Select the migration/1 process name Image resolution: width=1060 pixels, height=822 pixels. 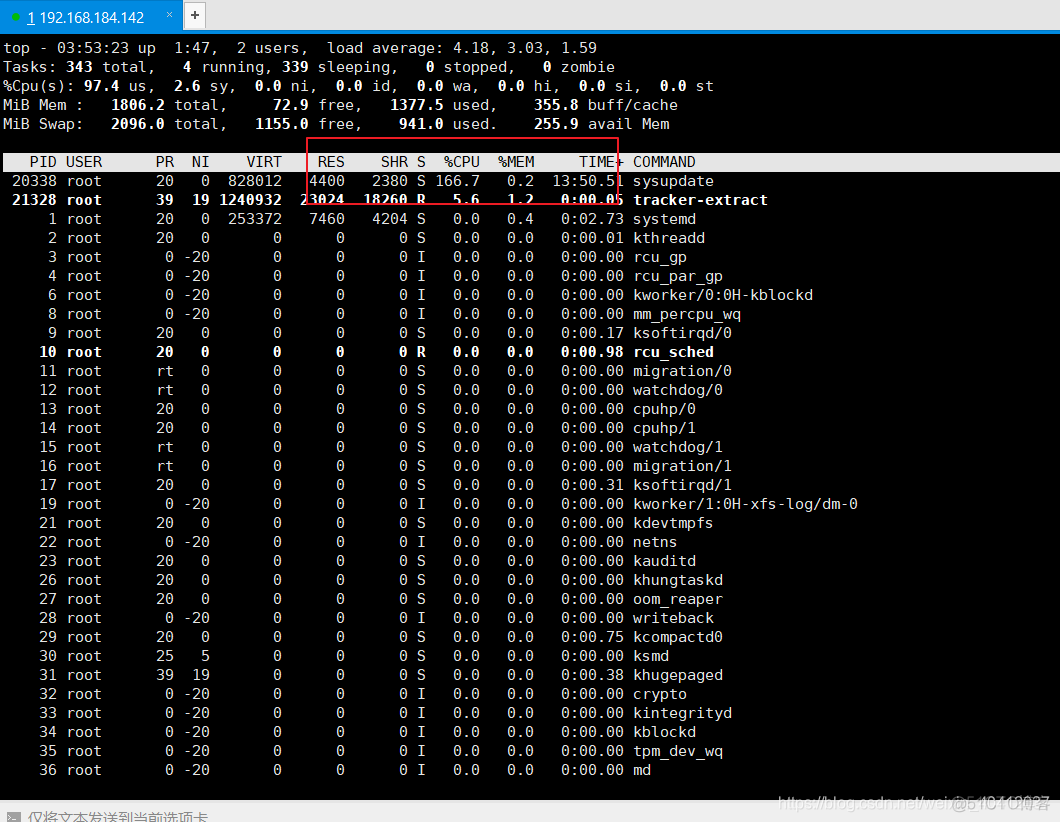coord(682,465)
